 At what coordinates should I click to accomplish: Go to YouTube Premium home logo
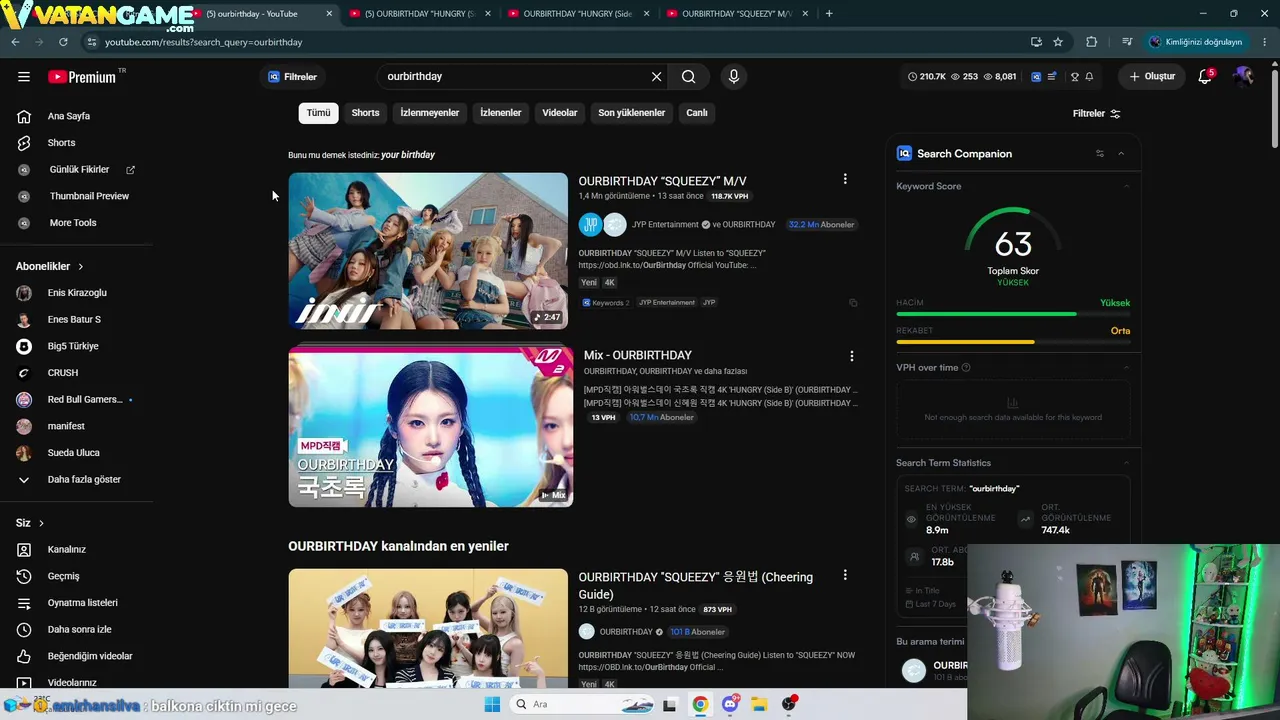tap(82, 77)
